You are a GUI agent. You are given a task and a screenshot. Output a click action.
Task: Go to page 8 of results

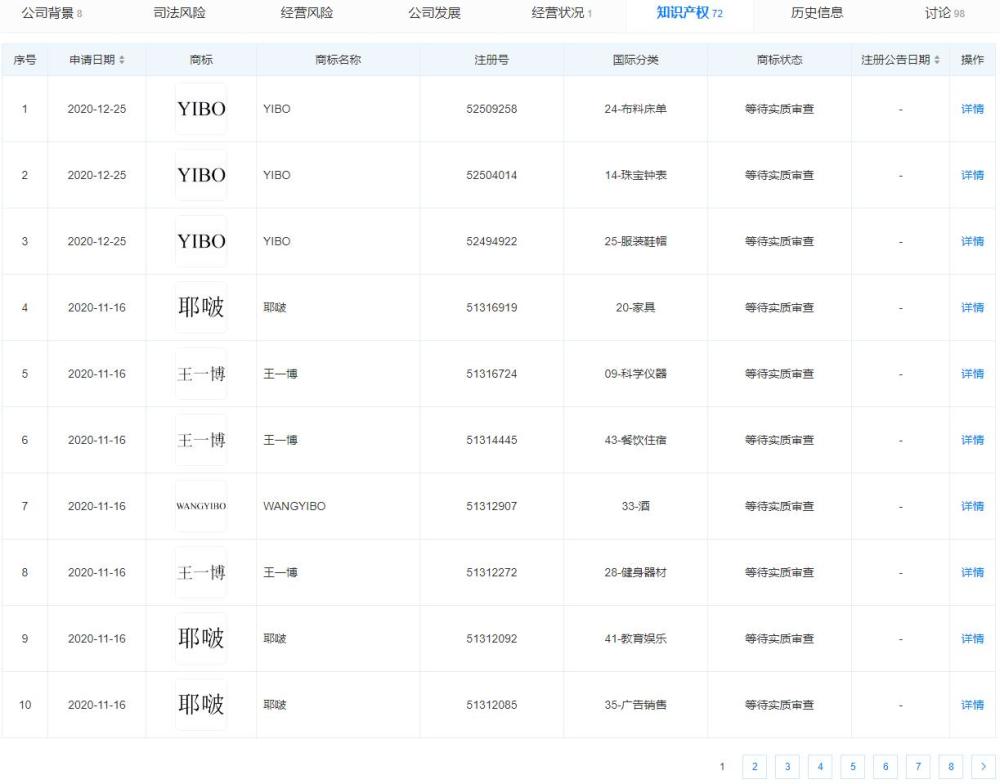[951, 767]
